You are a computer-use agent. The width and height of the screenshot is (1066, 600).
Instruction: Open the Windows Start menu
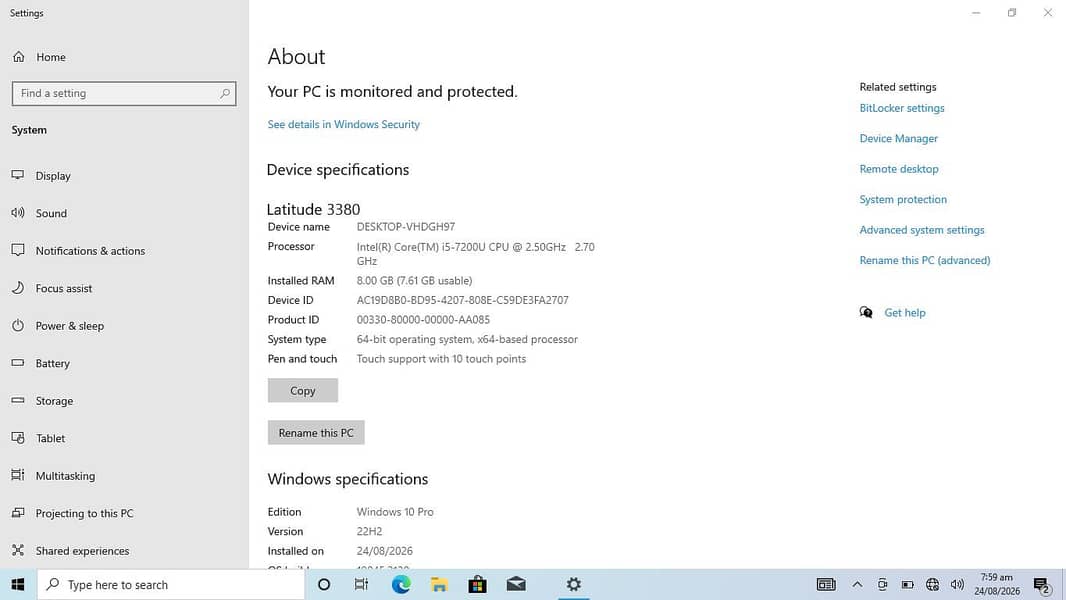click(x=18, y=584)
